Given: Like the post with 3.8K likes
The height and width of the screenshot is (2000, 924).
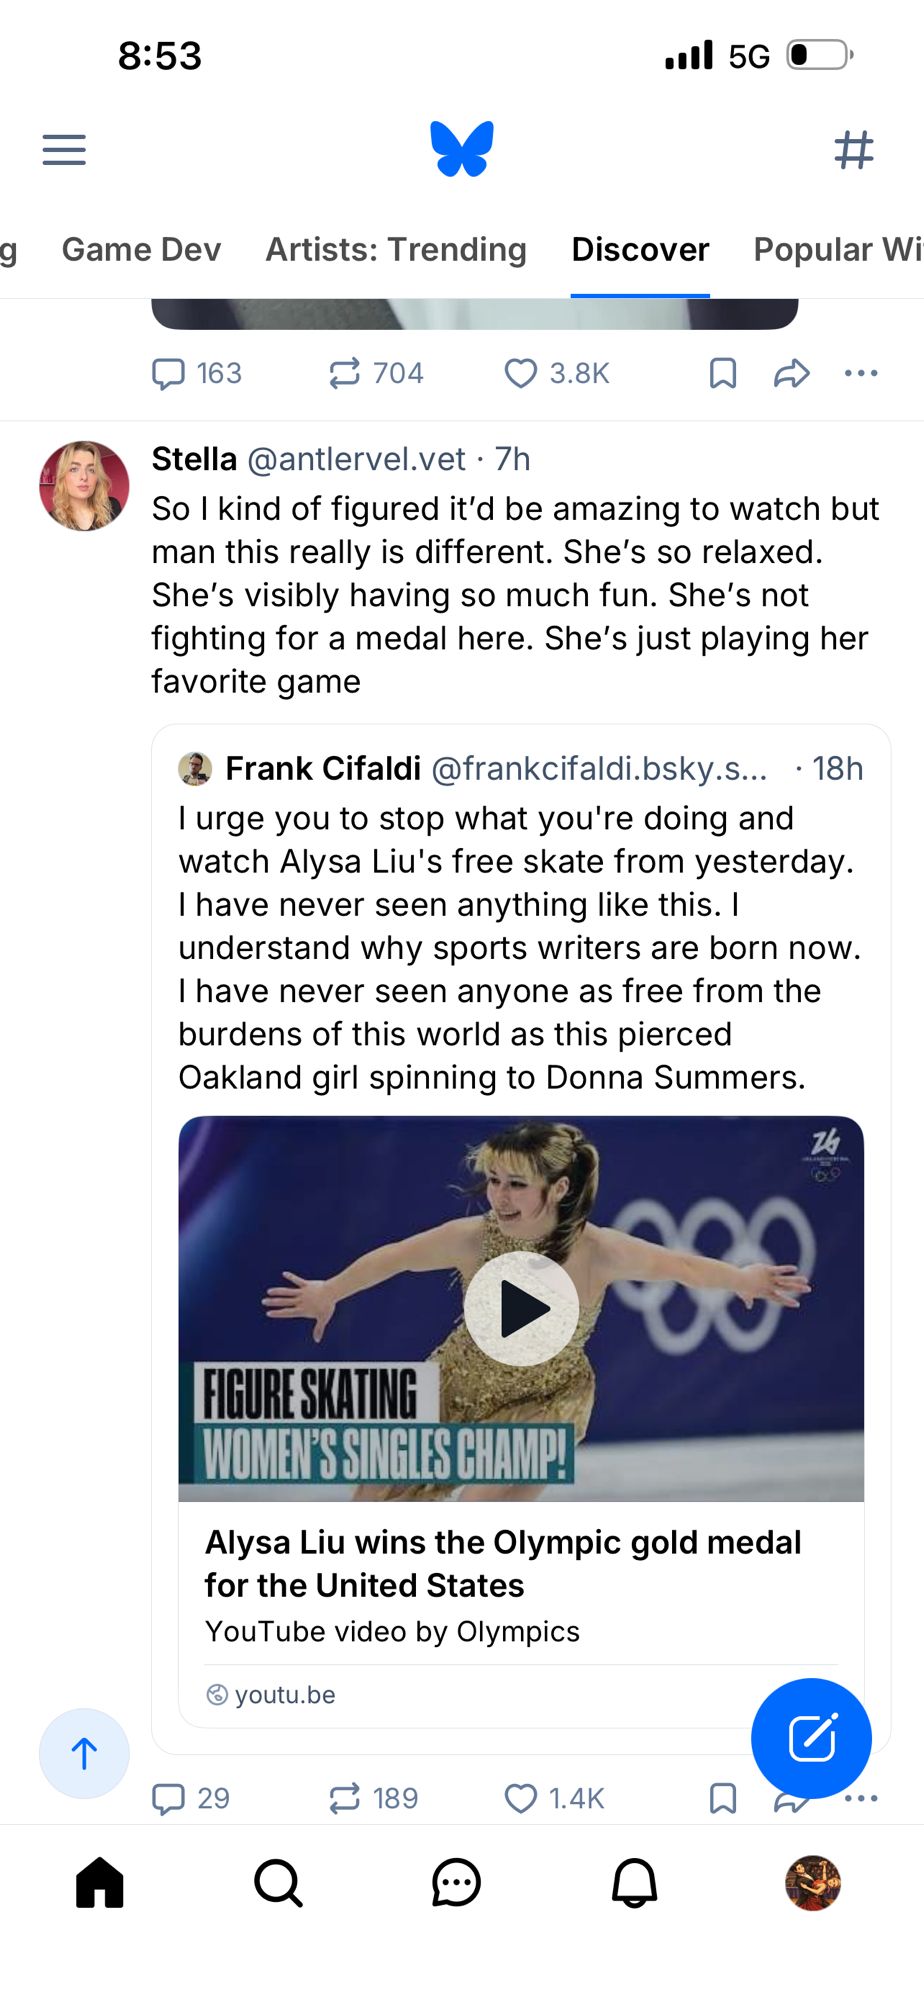Looking at the screenshot, I should [x=521, y=374].
